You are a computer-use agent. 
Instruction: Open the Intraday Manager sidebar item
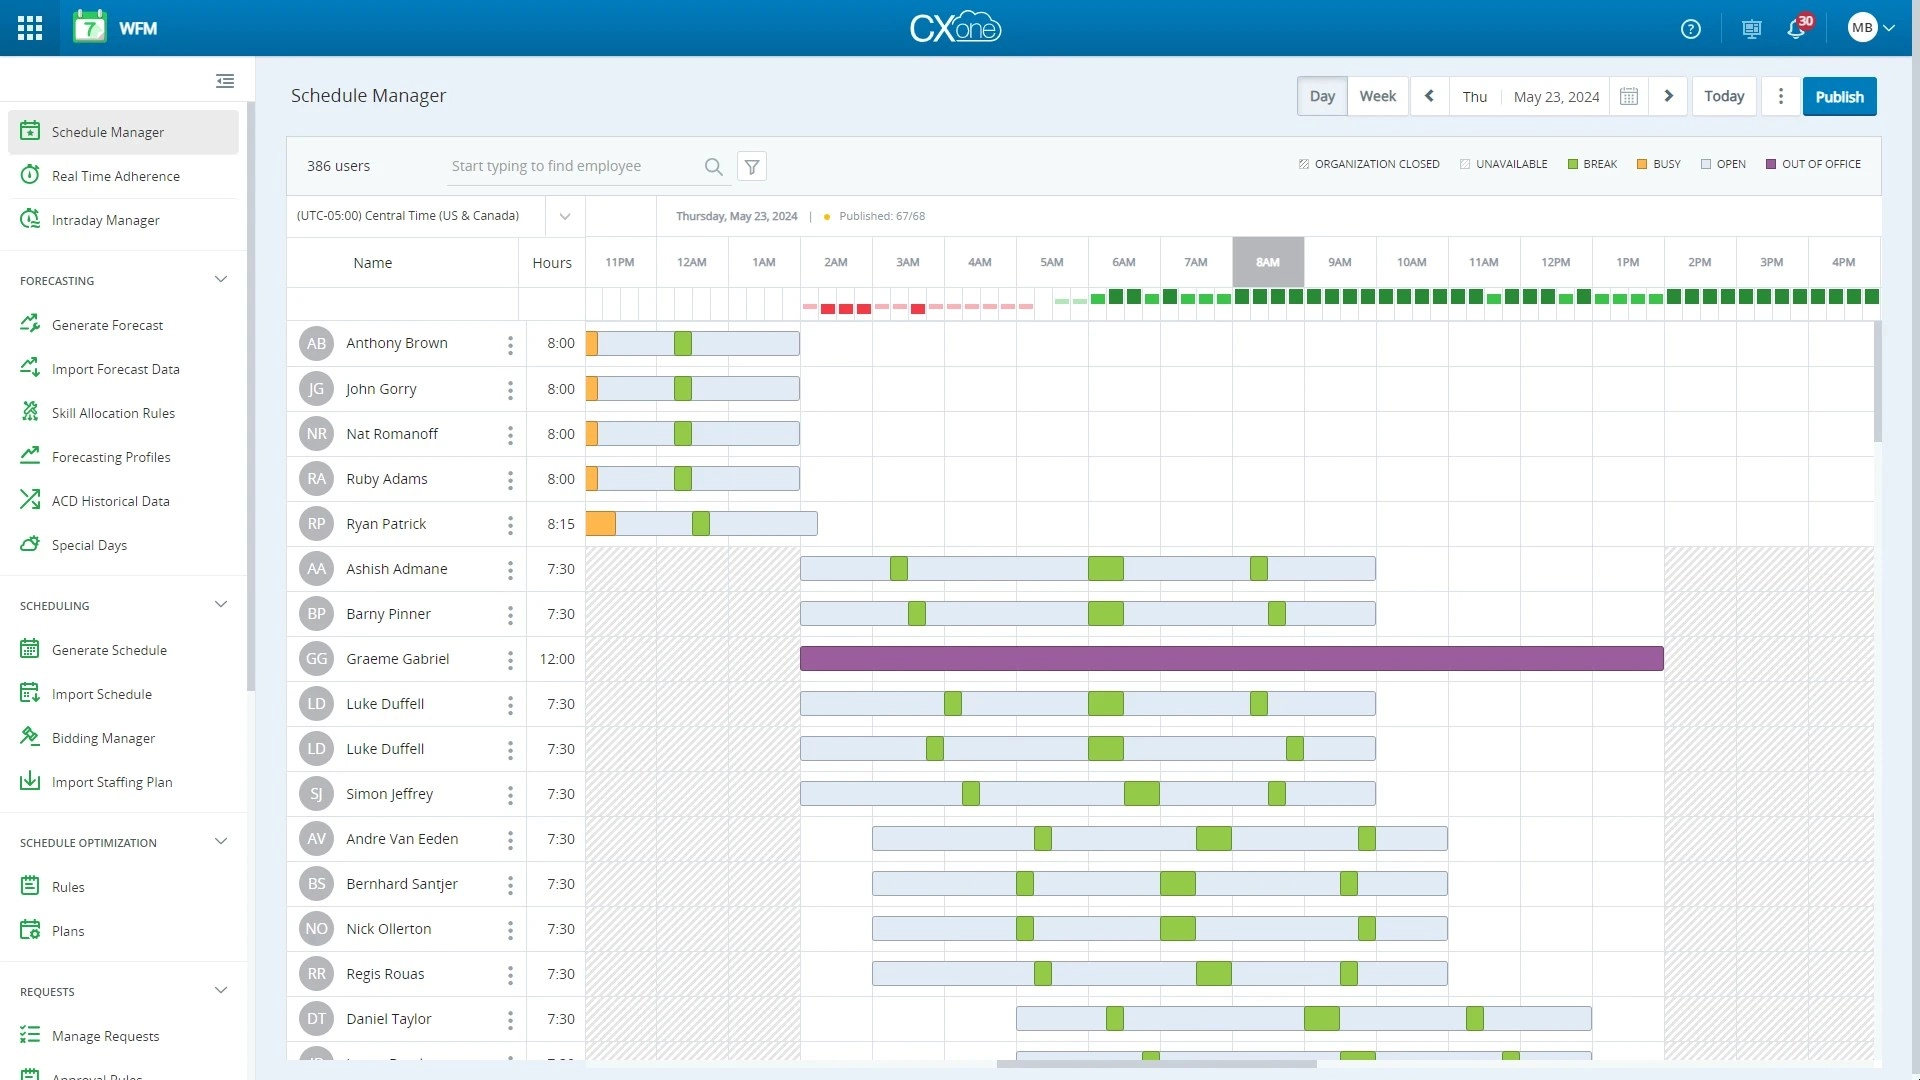105,219
